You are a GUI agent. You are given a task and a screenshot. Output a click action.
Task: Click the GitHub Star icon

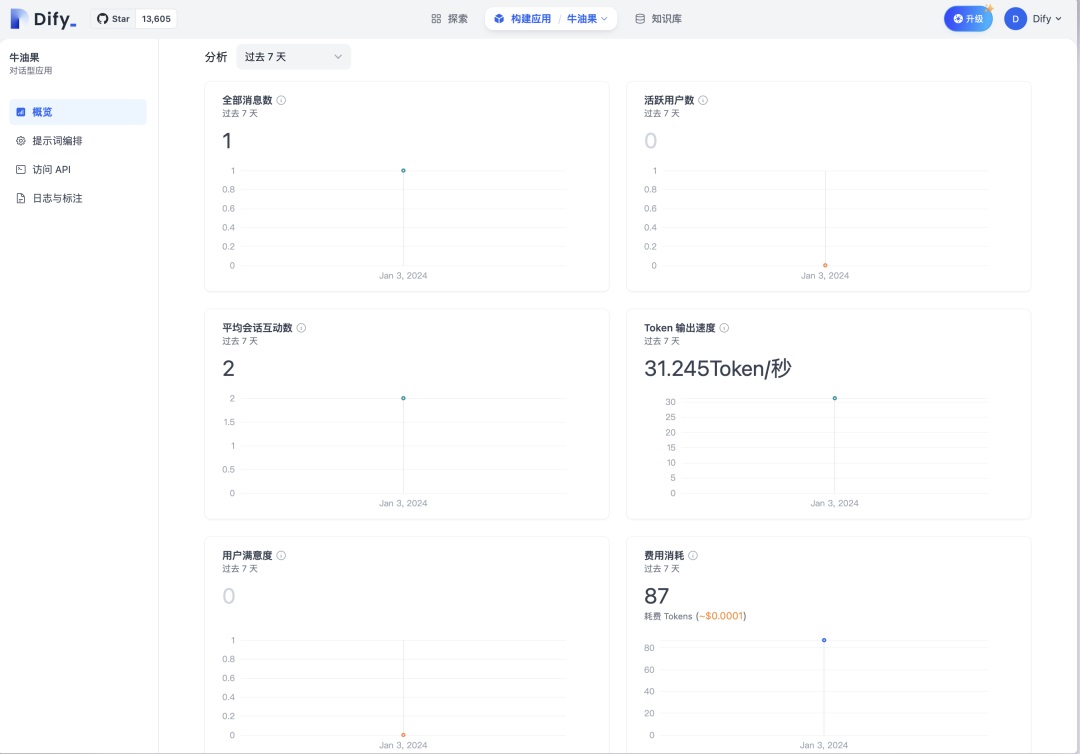point(101,18)
